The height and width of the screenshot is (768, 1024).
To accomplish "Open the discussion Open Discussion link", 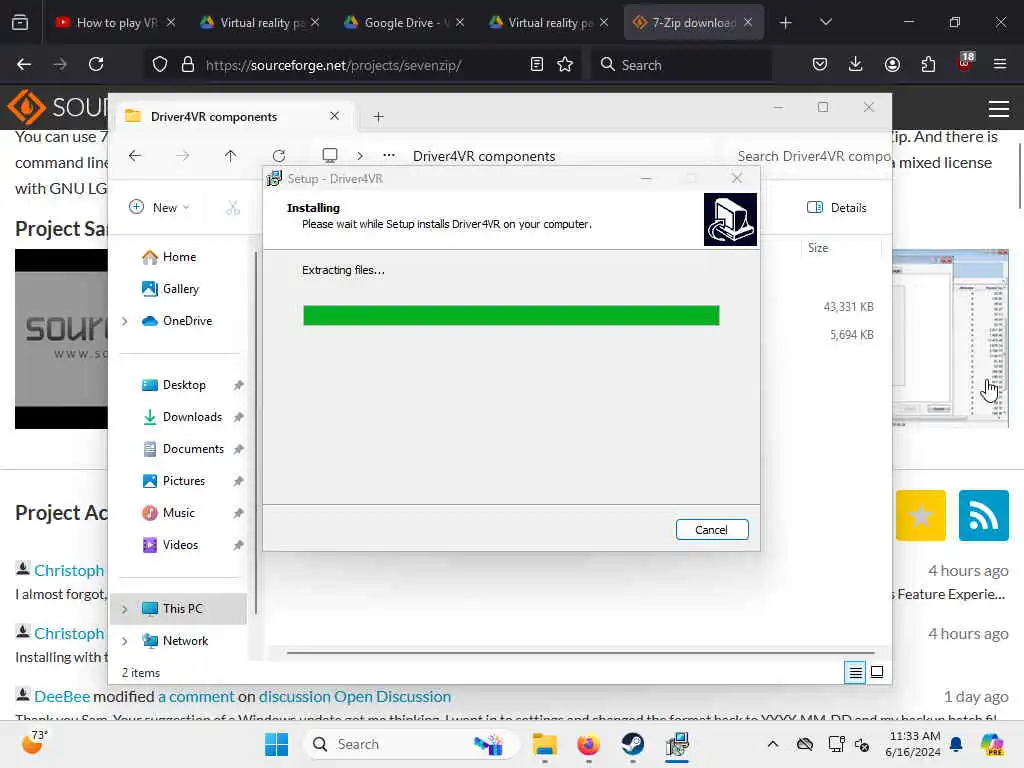I will pos(355,697).
